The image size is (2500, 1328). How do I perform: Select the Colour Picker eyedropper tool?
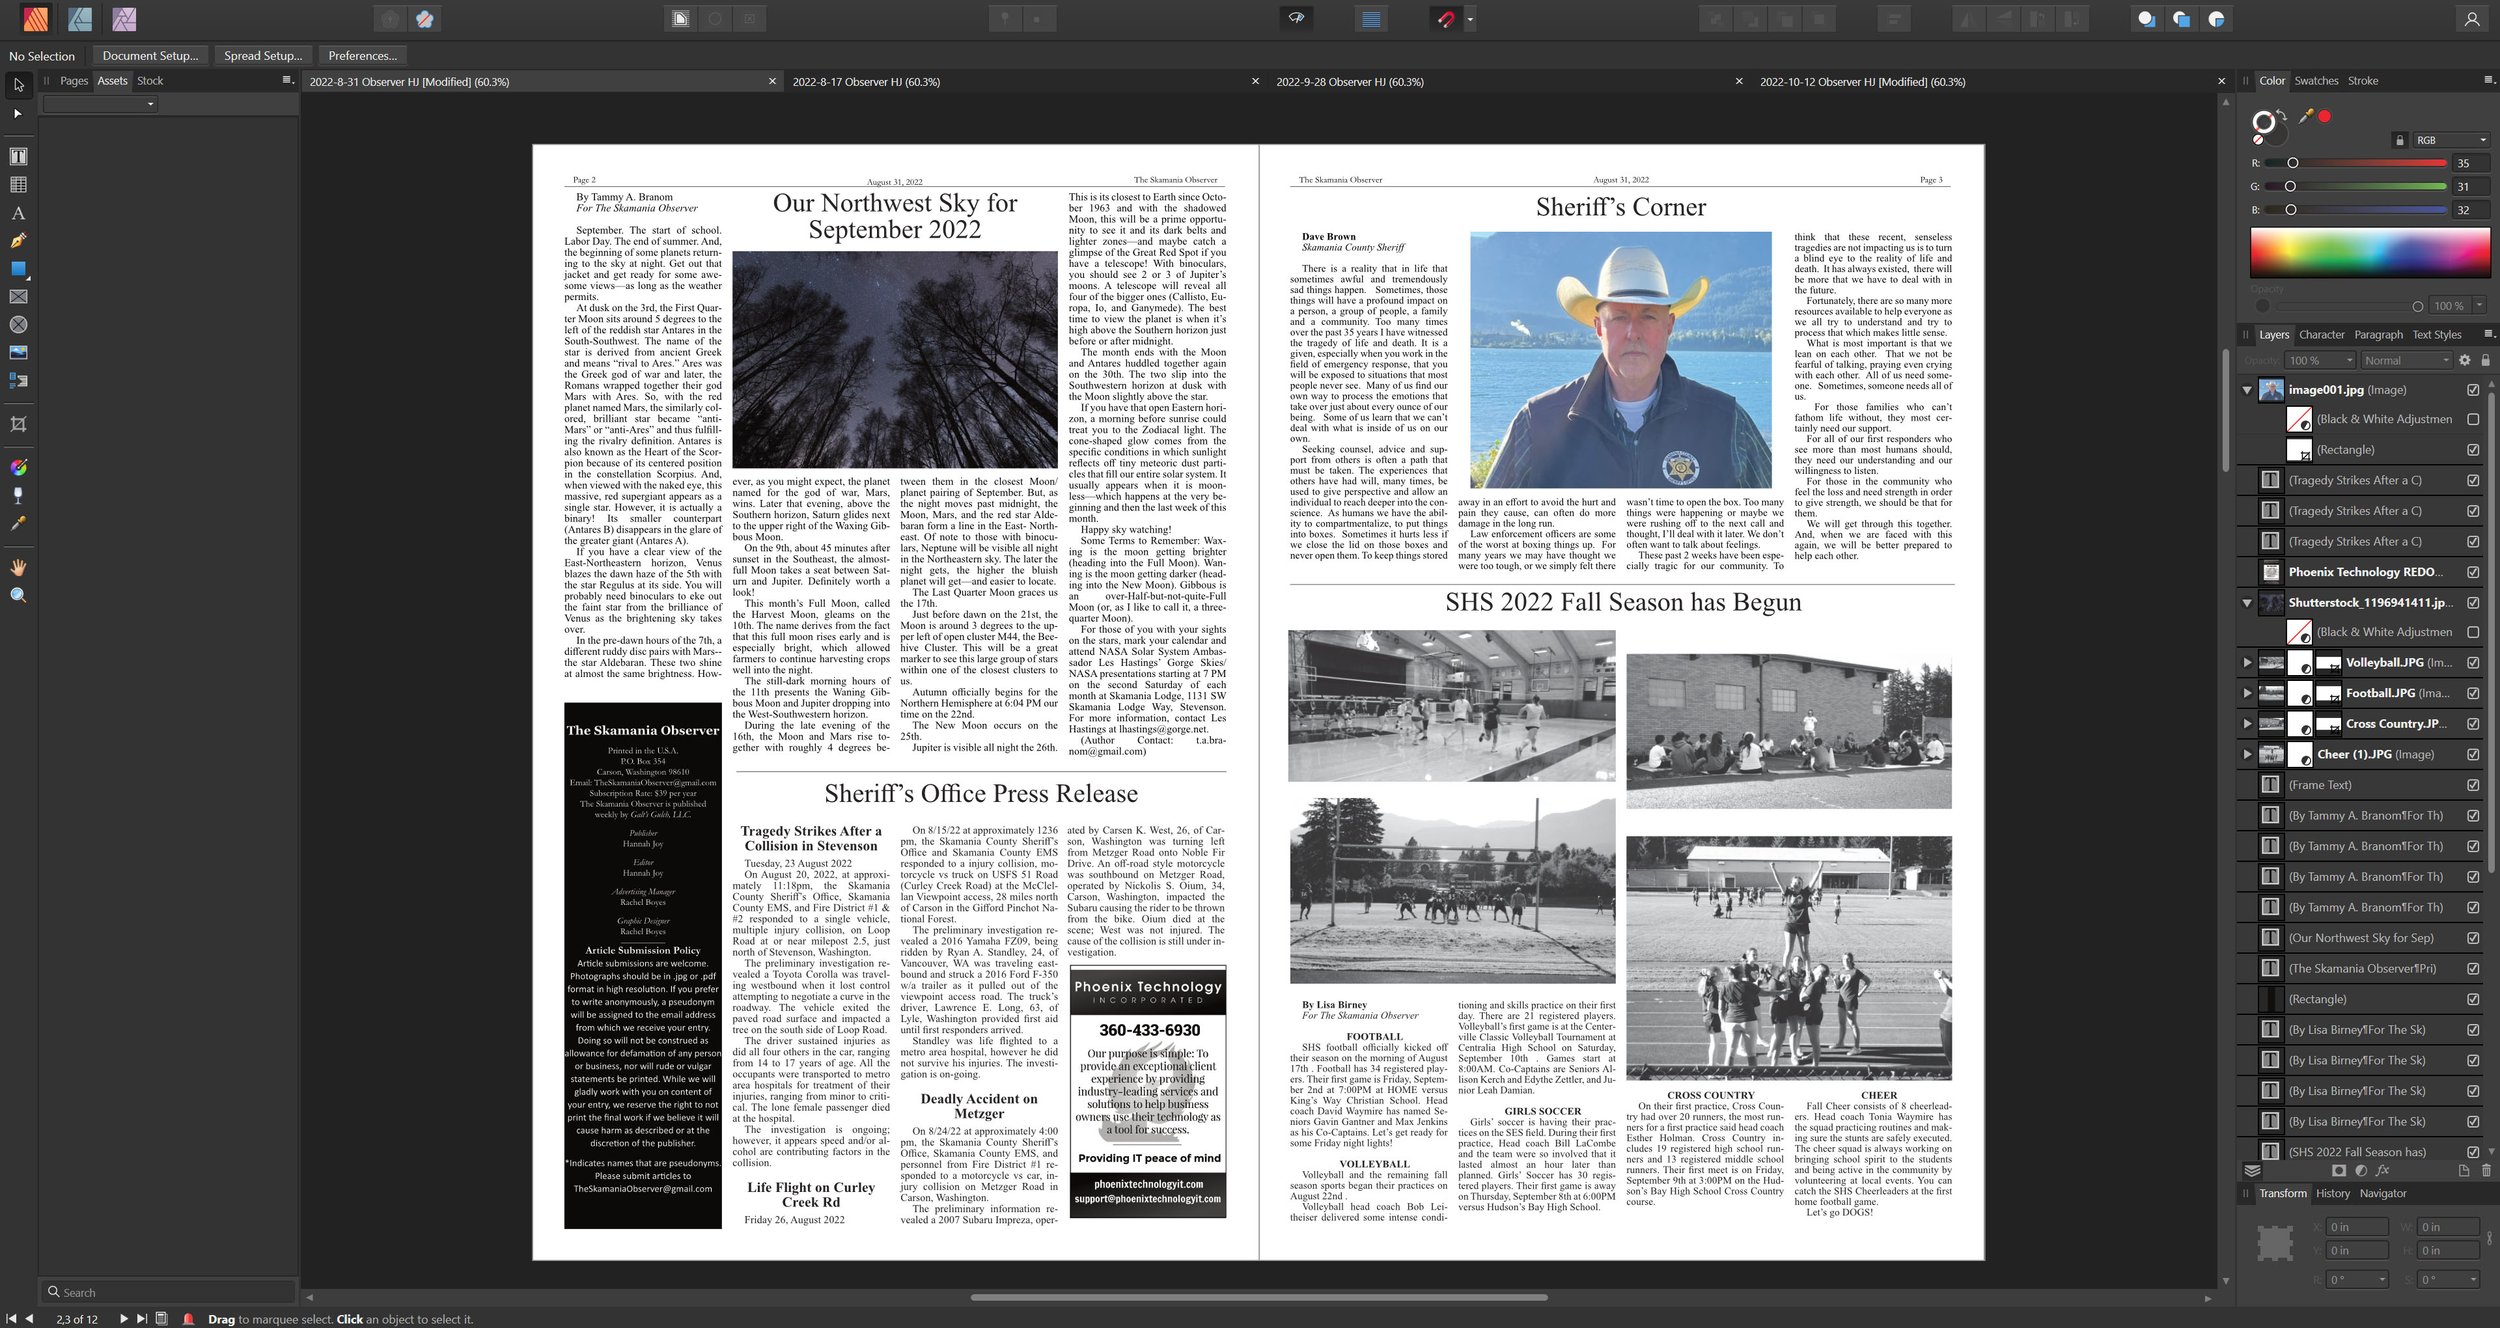18,523
